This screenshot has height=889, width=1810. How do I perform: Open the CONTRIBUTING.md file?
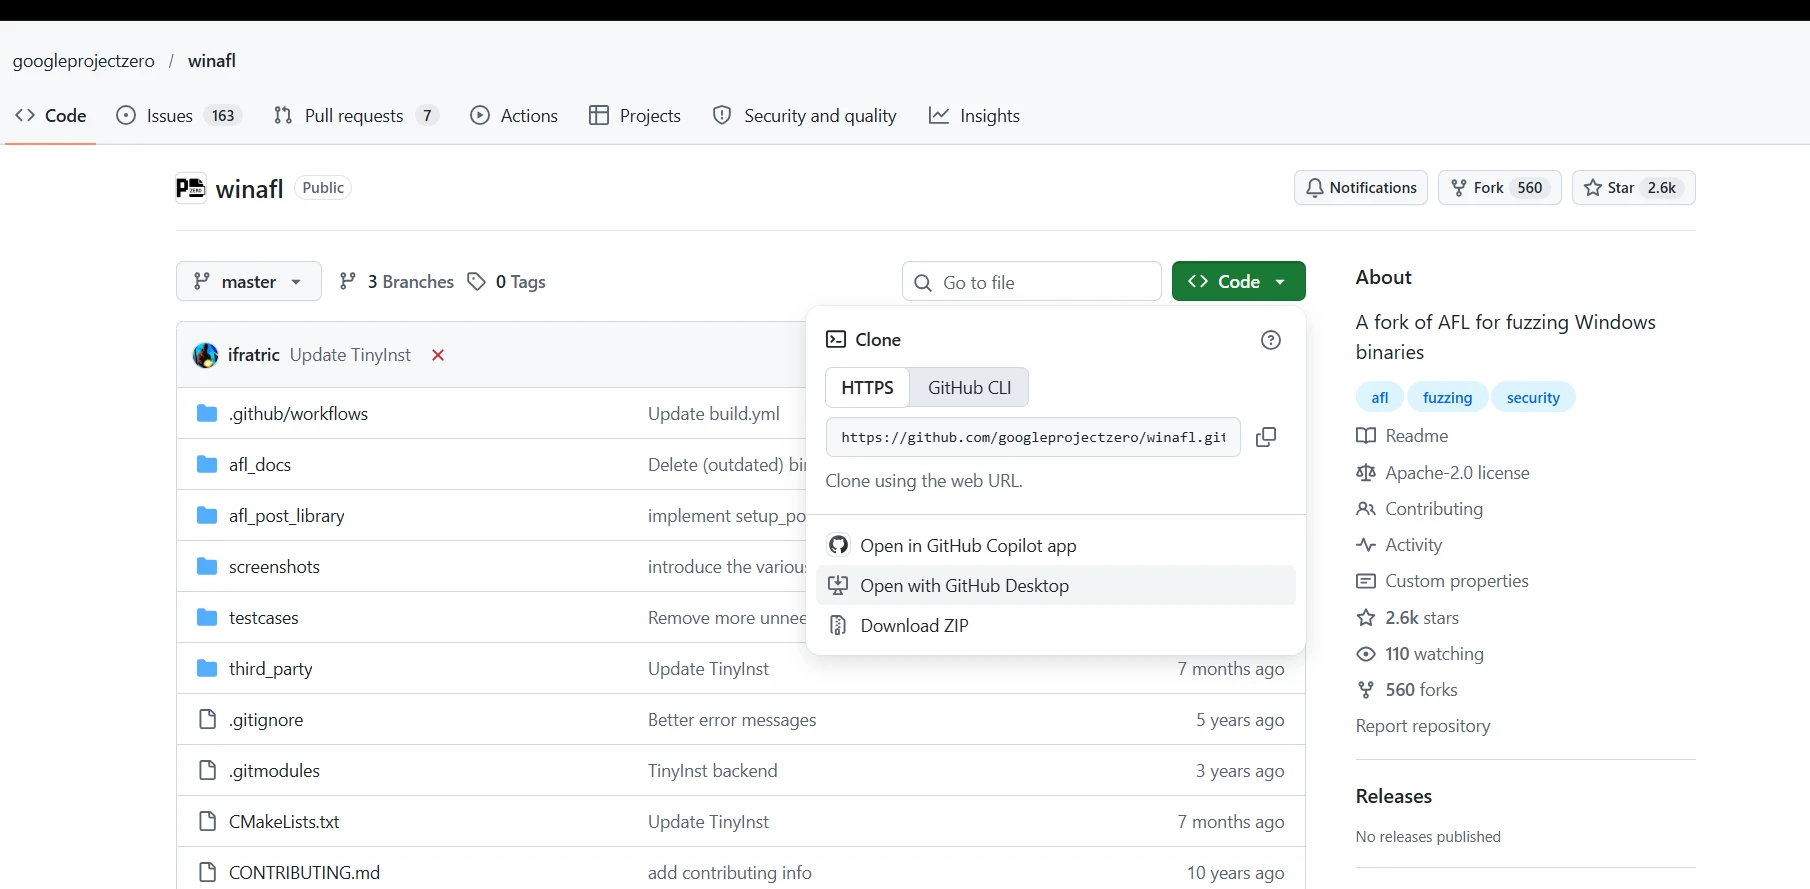(305, 872)
